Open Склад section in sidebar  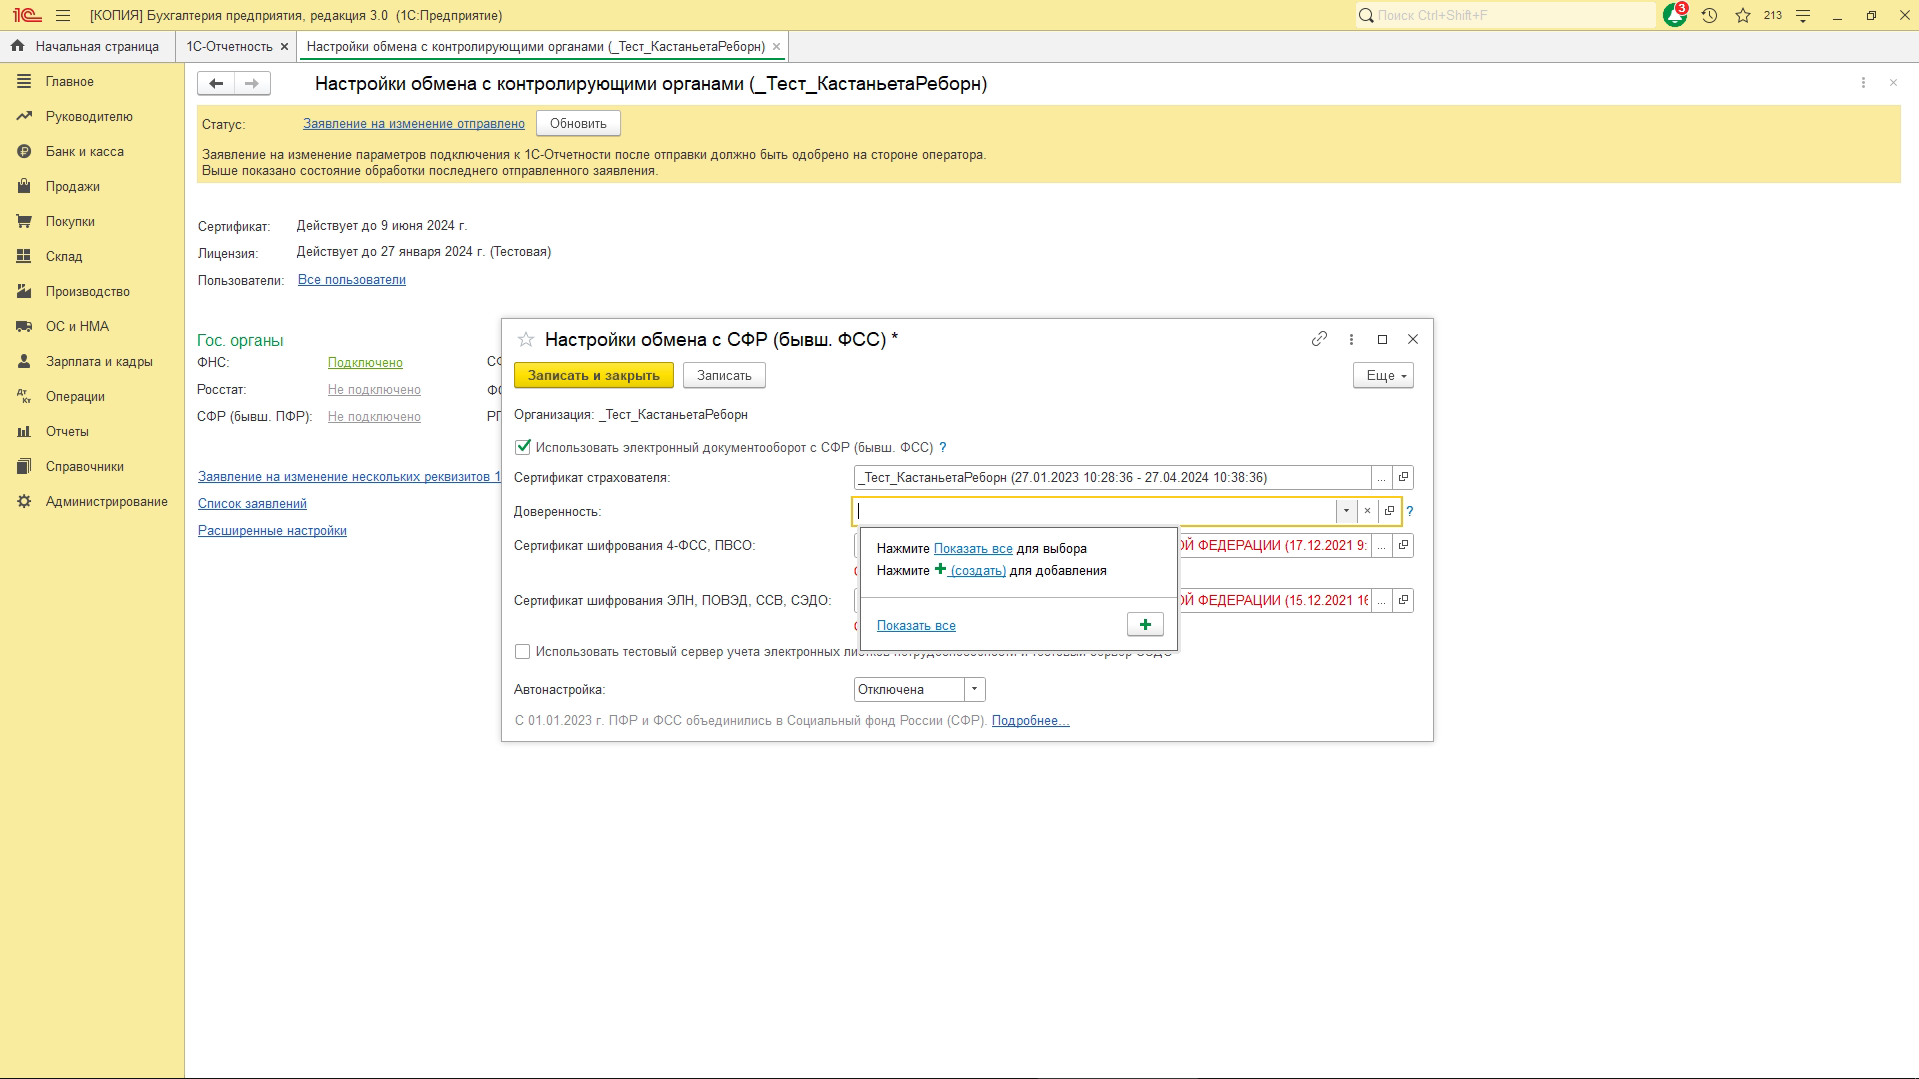click(x=64, y=257)
